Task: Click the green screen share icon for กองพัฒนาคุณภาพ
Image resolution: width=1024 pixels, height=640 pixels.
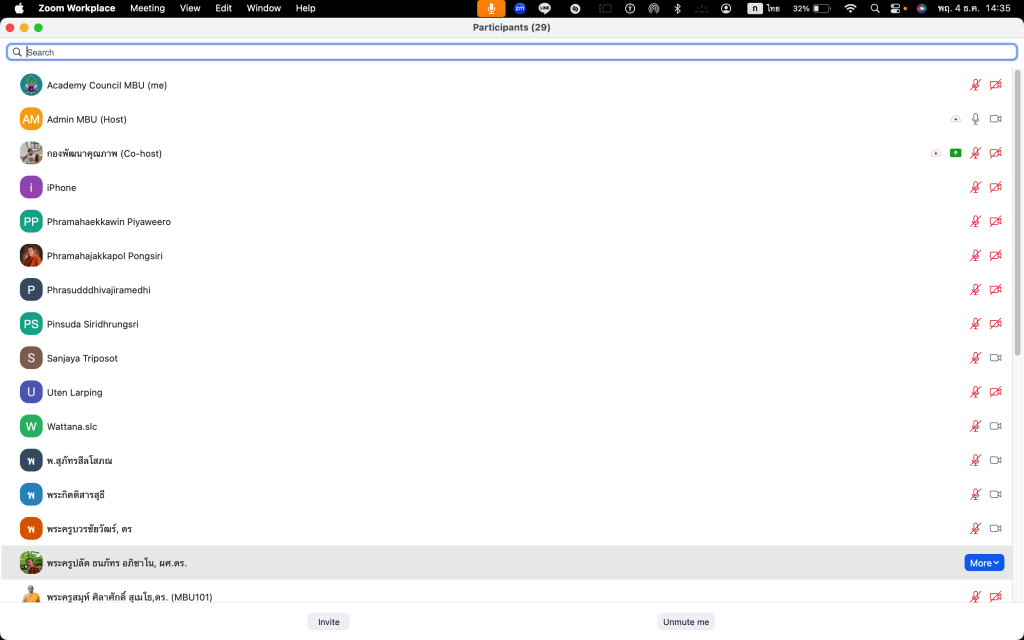Action: (x=955, y=153)
